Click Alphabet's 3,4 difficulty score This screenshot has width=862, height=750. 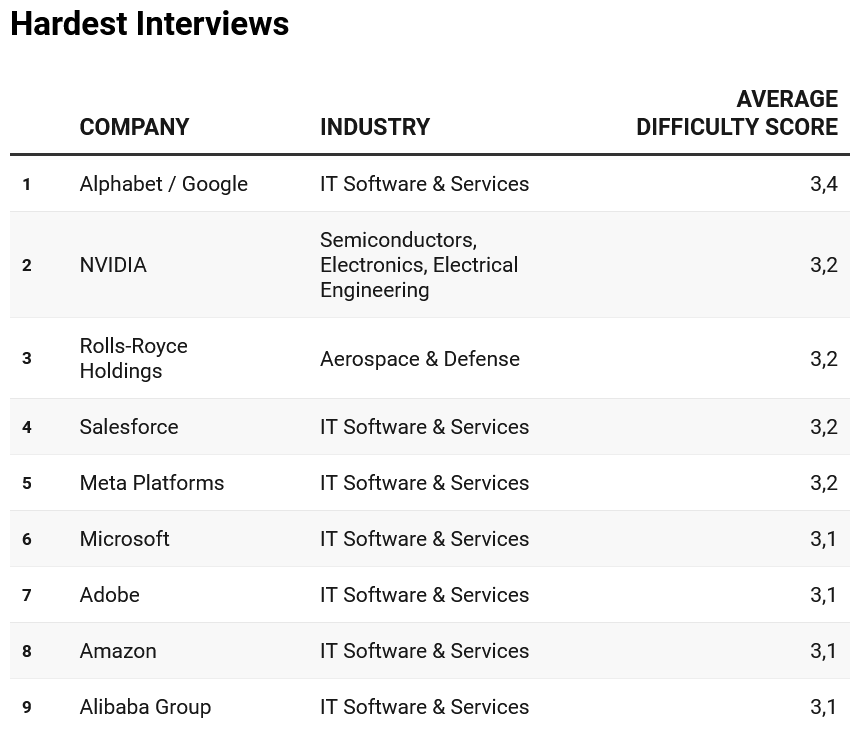click(823, 184)
